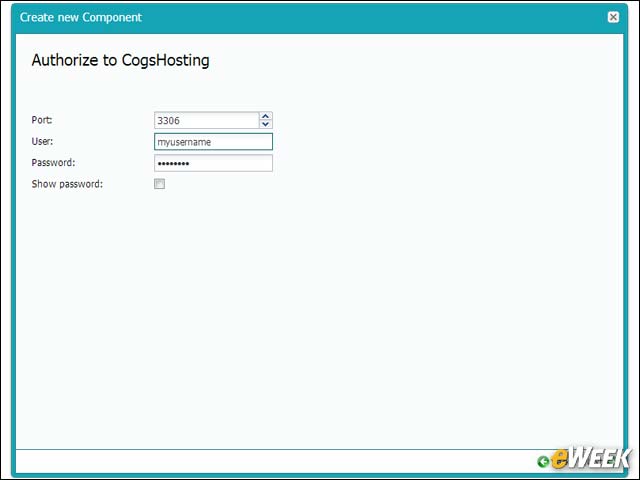Viewport: 640px width, 480px height.
Task: Increase the Port value with up arrow
Action: point(266,116)
